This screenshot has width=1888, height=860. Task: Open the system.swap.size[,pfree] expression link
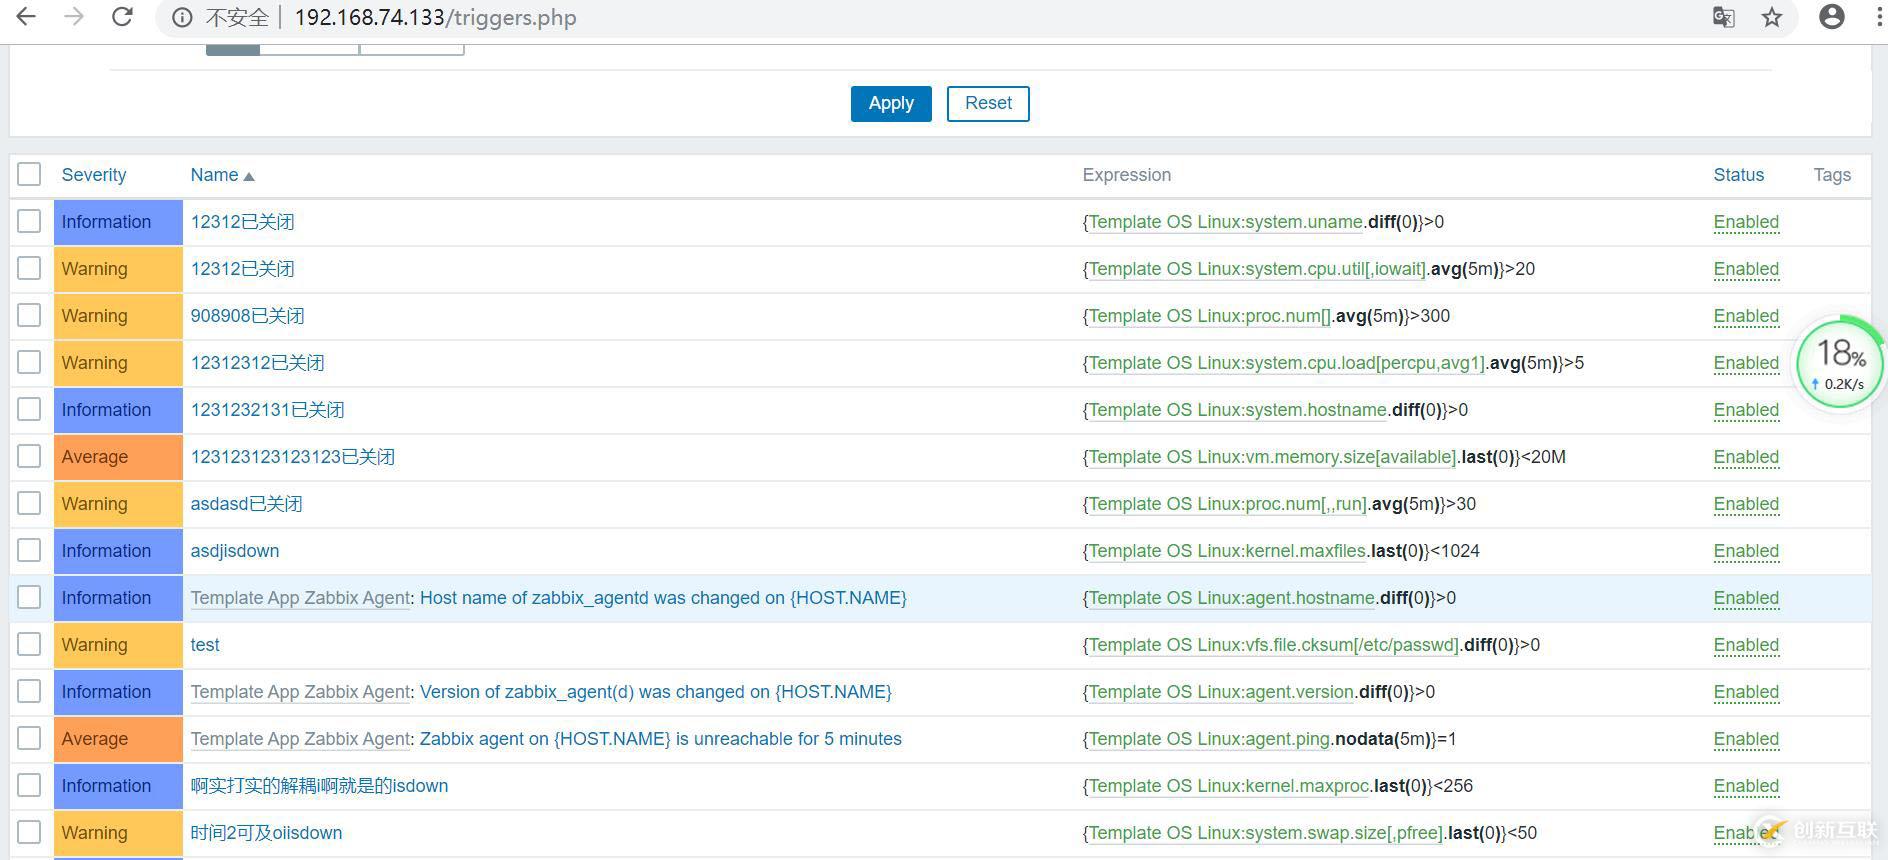(1266, 833)
